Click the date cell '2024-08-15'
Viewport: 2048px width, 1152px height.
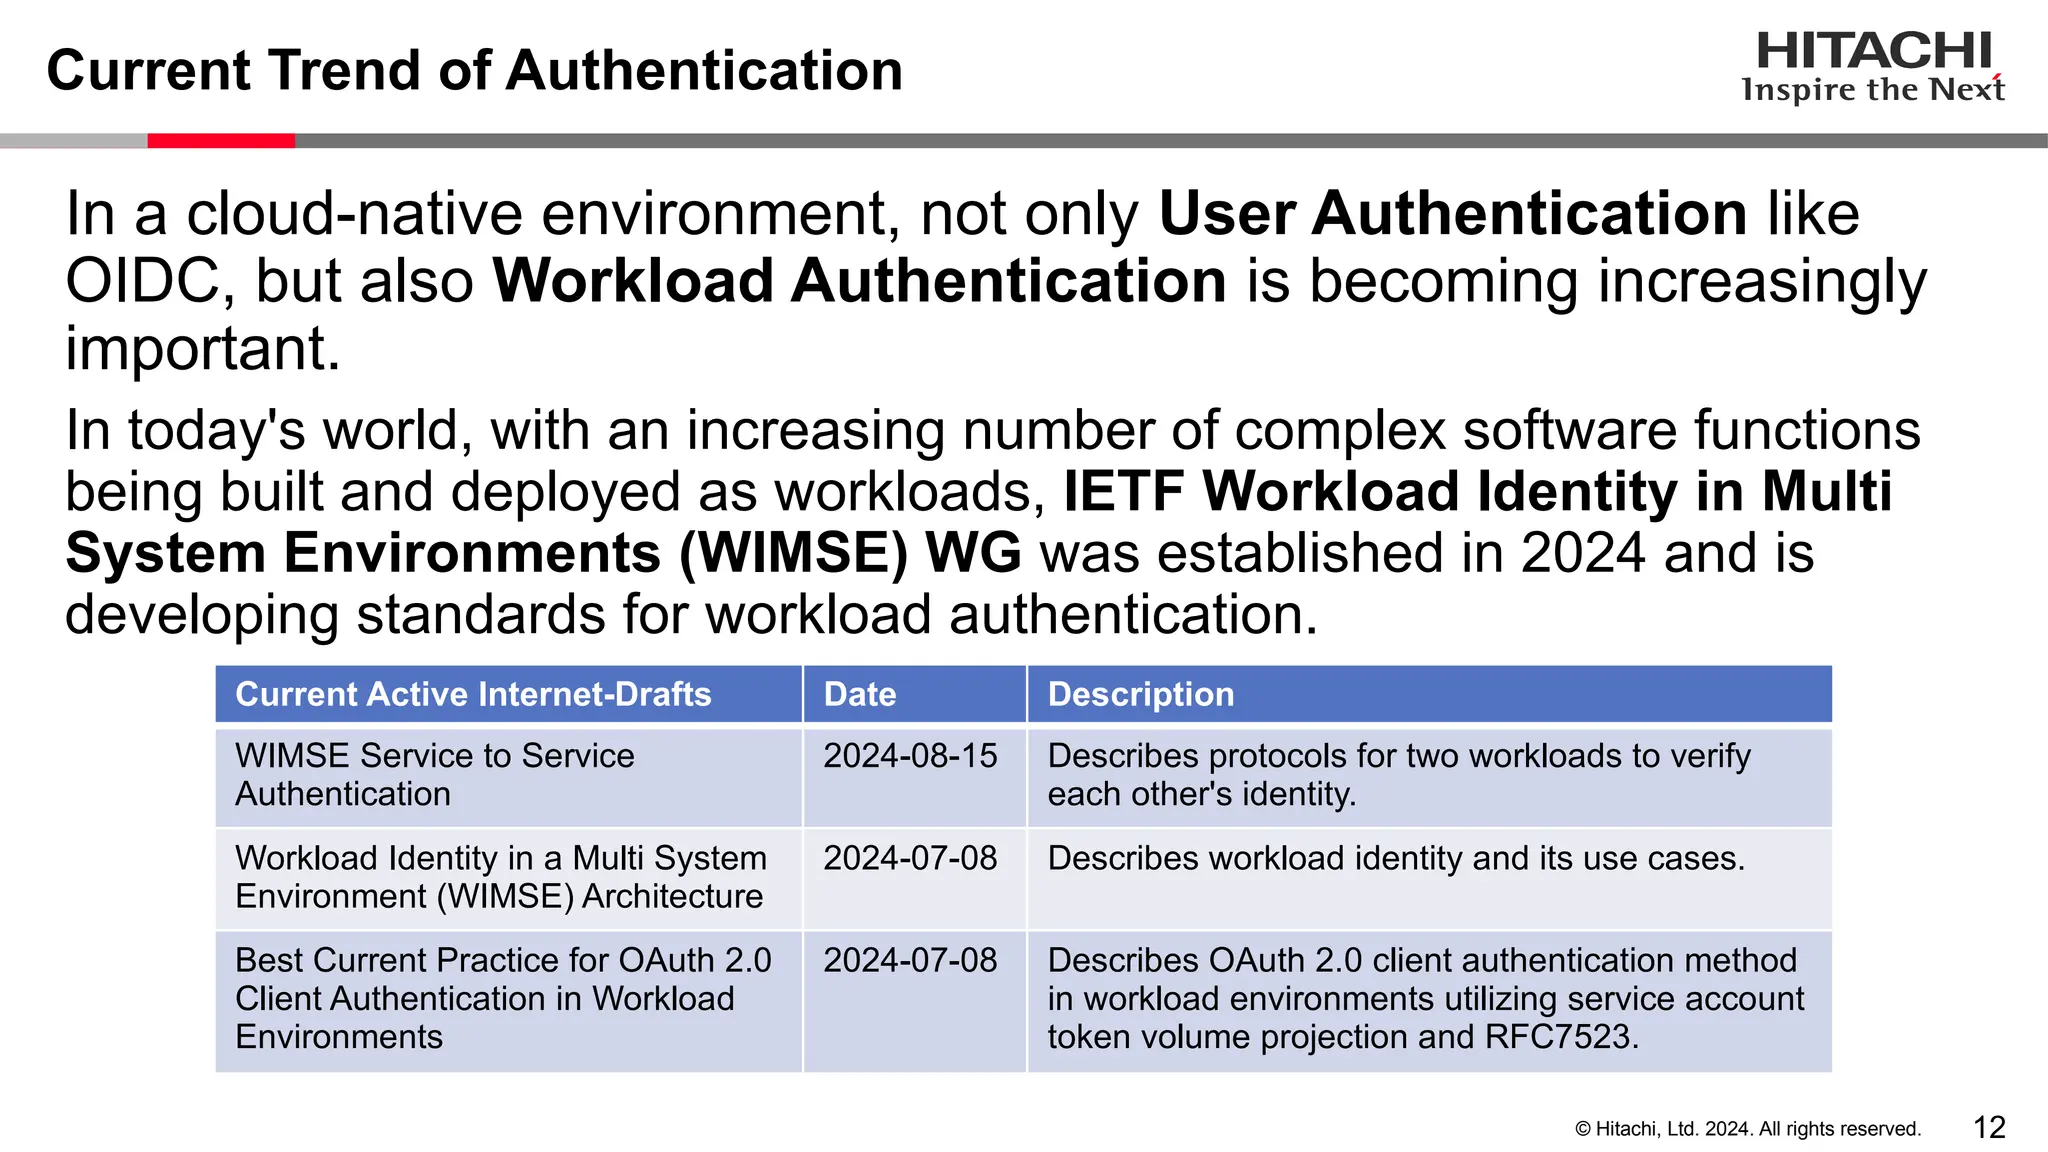(915, 776)
